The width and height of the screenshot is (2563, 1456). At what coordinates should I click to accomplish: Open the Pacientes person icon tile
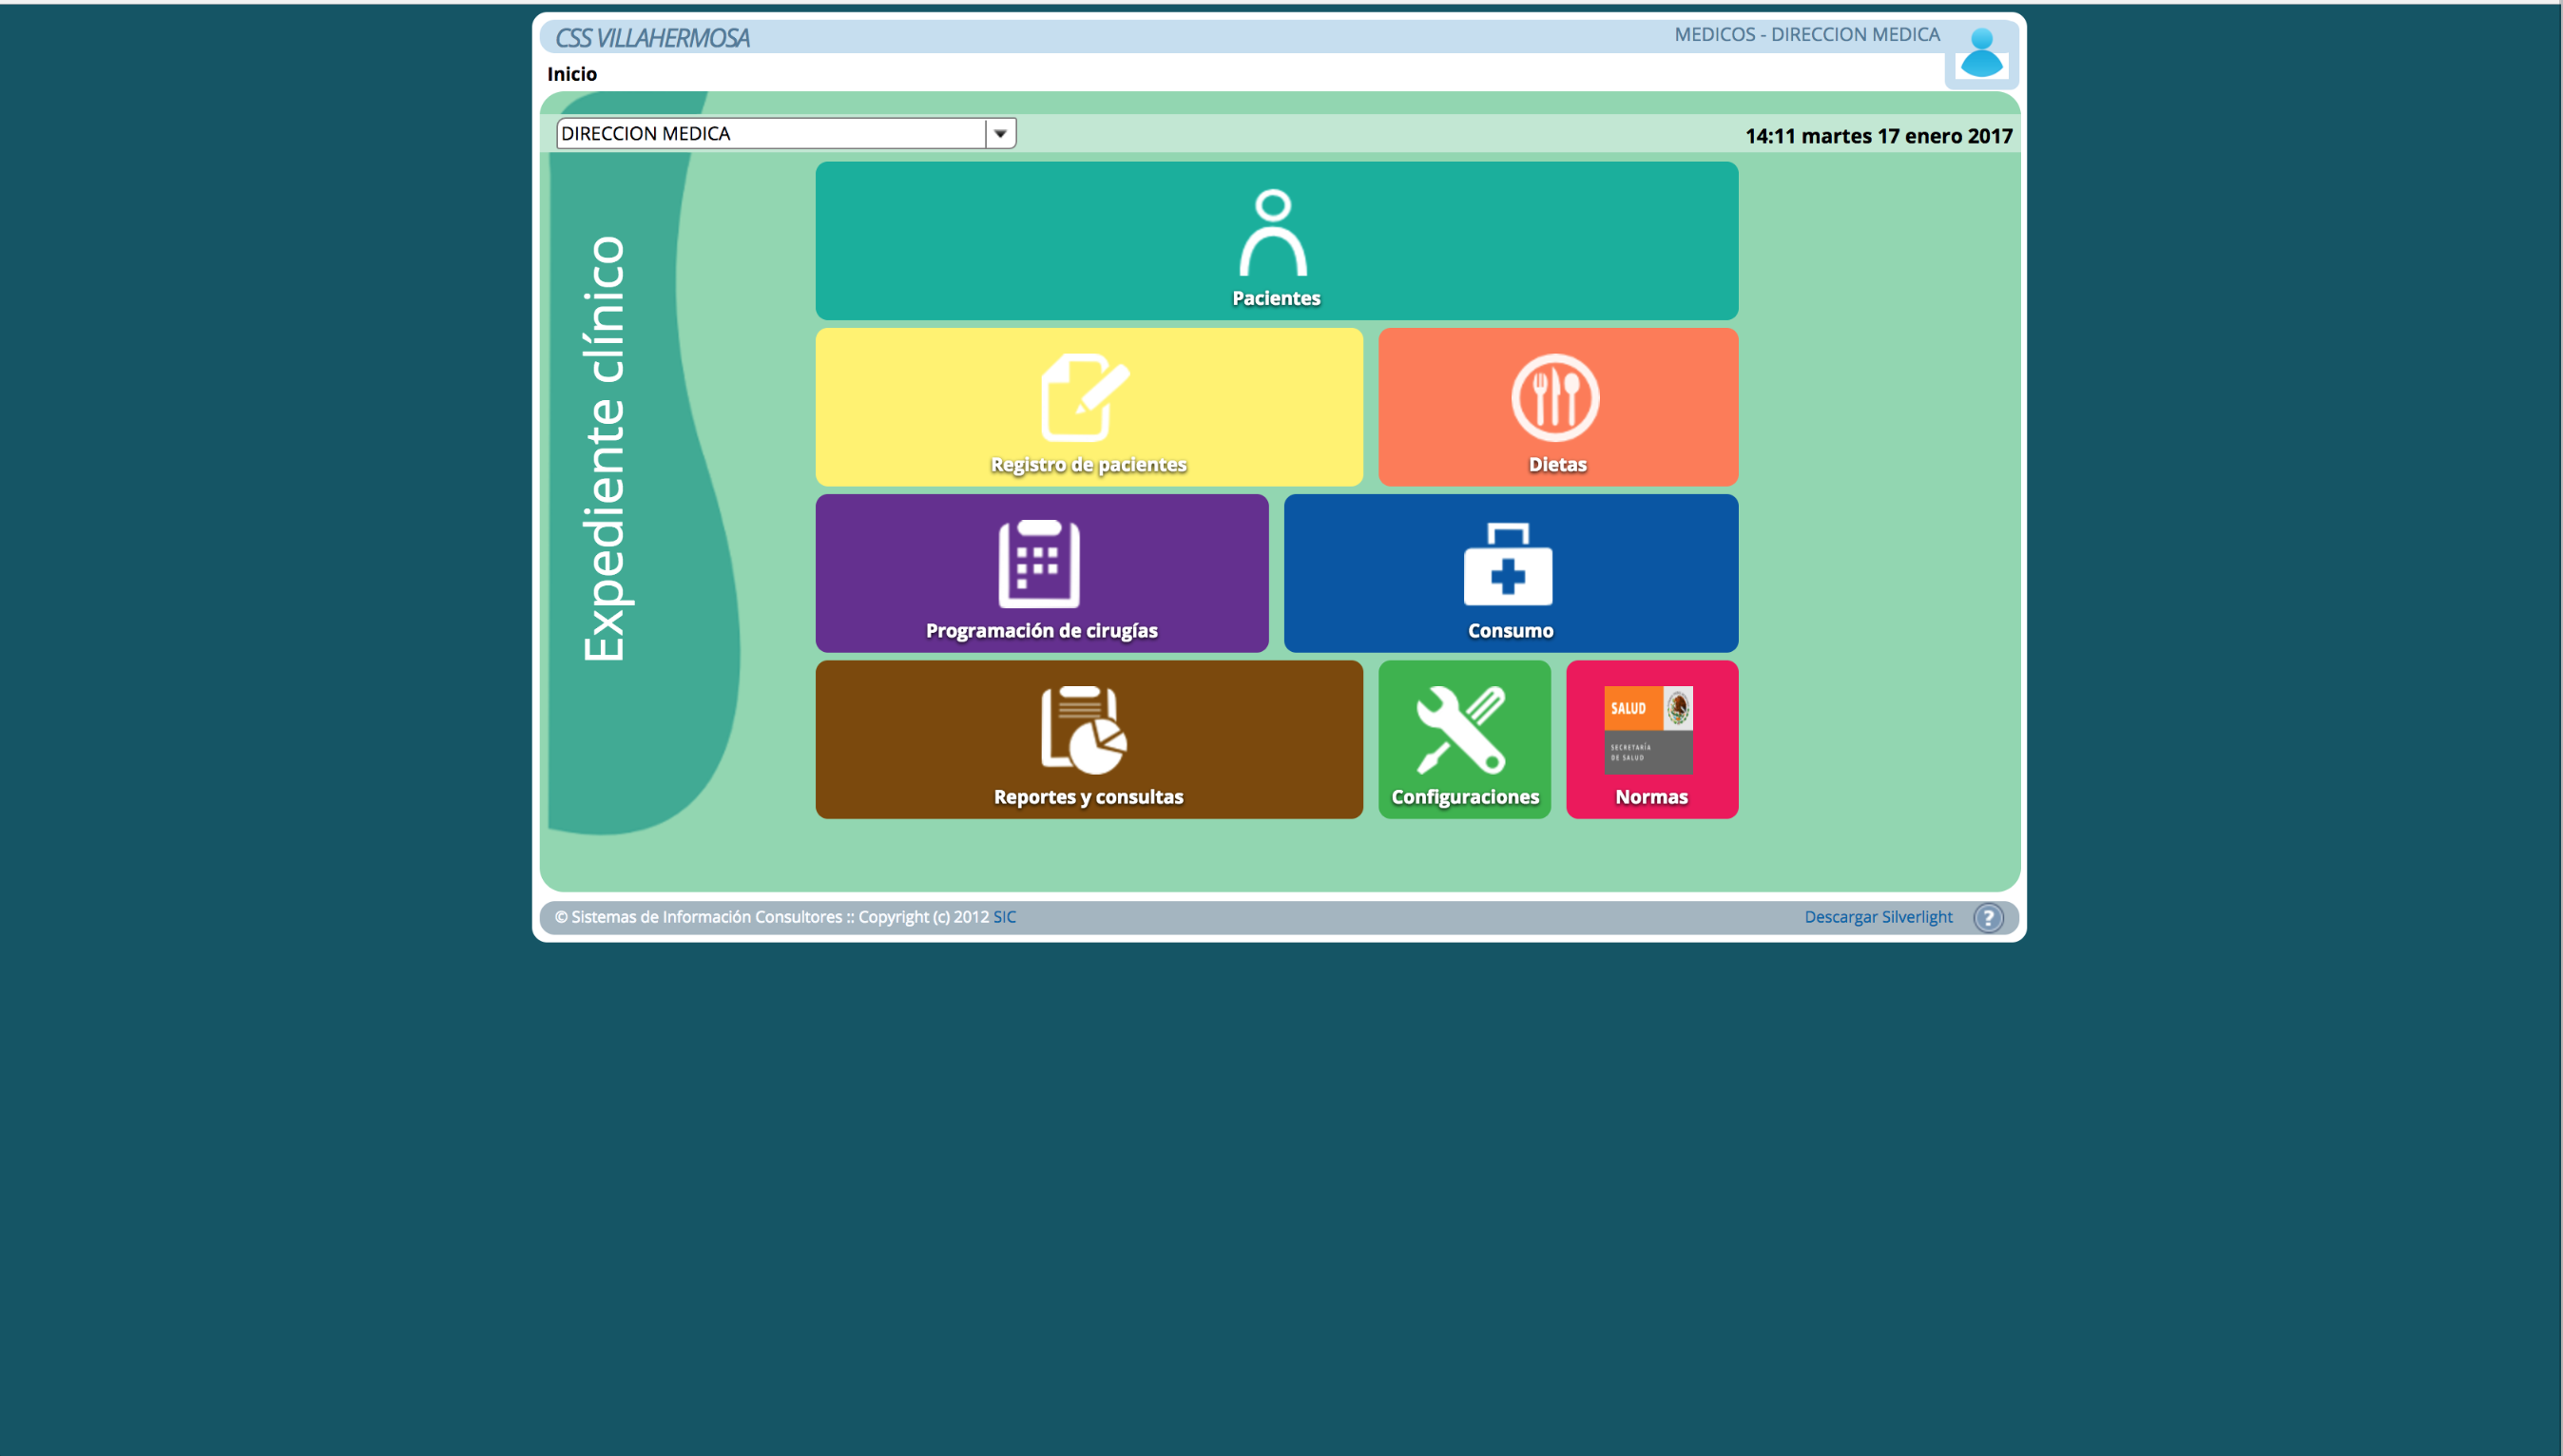(1272, 233)
